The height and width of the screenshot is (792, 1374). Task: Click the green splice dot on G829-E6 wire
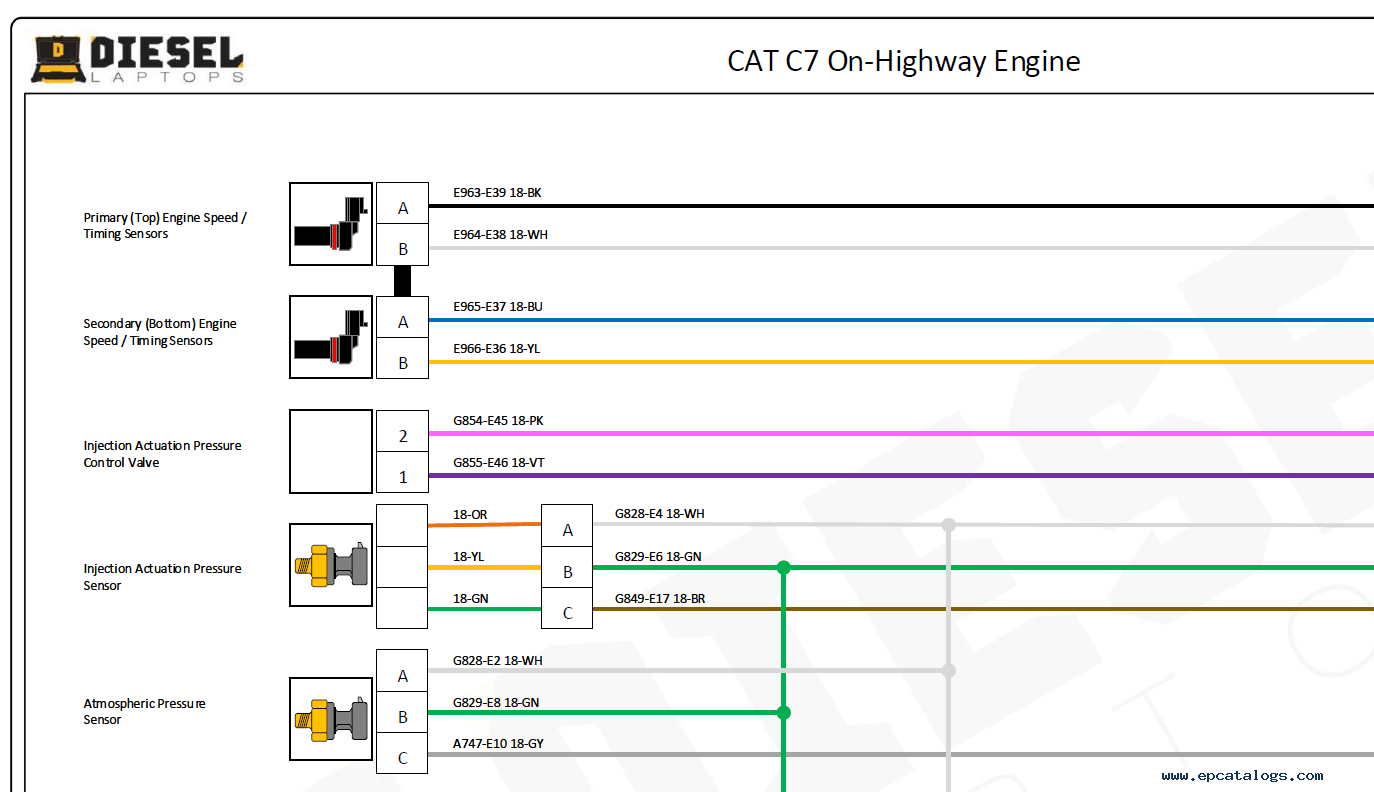coord(784,567)
